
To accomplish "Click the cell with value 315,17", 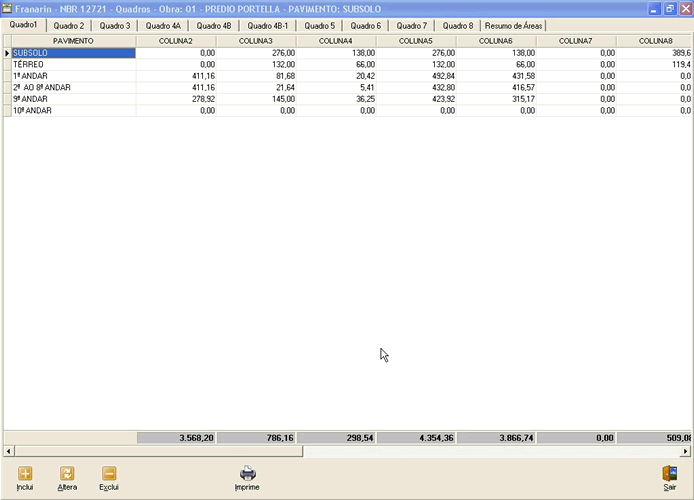I will 496,99.
